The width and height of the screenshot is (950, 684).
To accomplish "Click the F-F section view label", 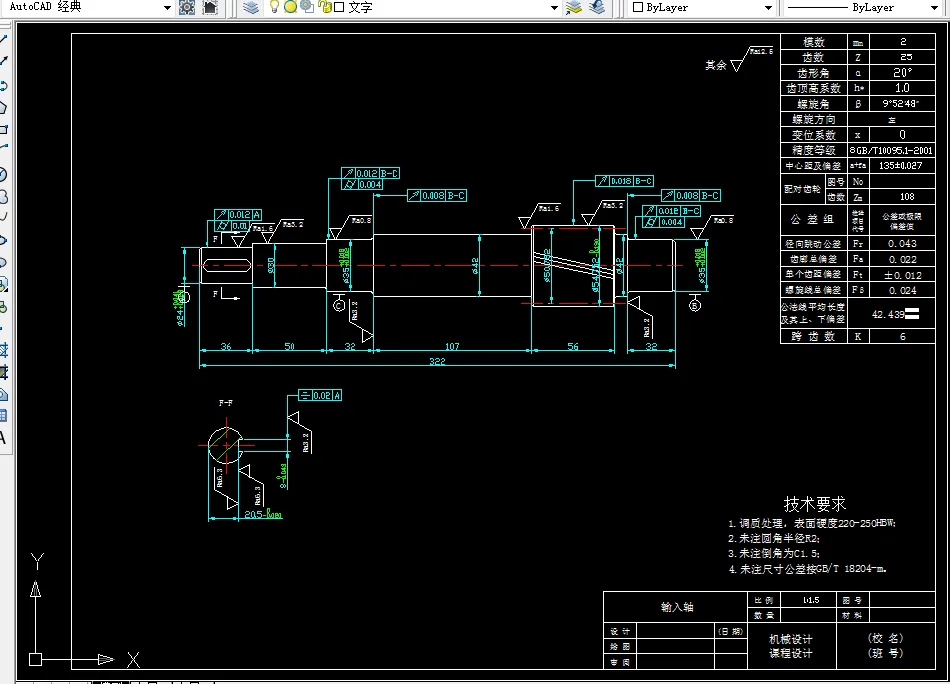I will 225,403.
